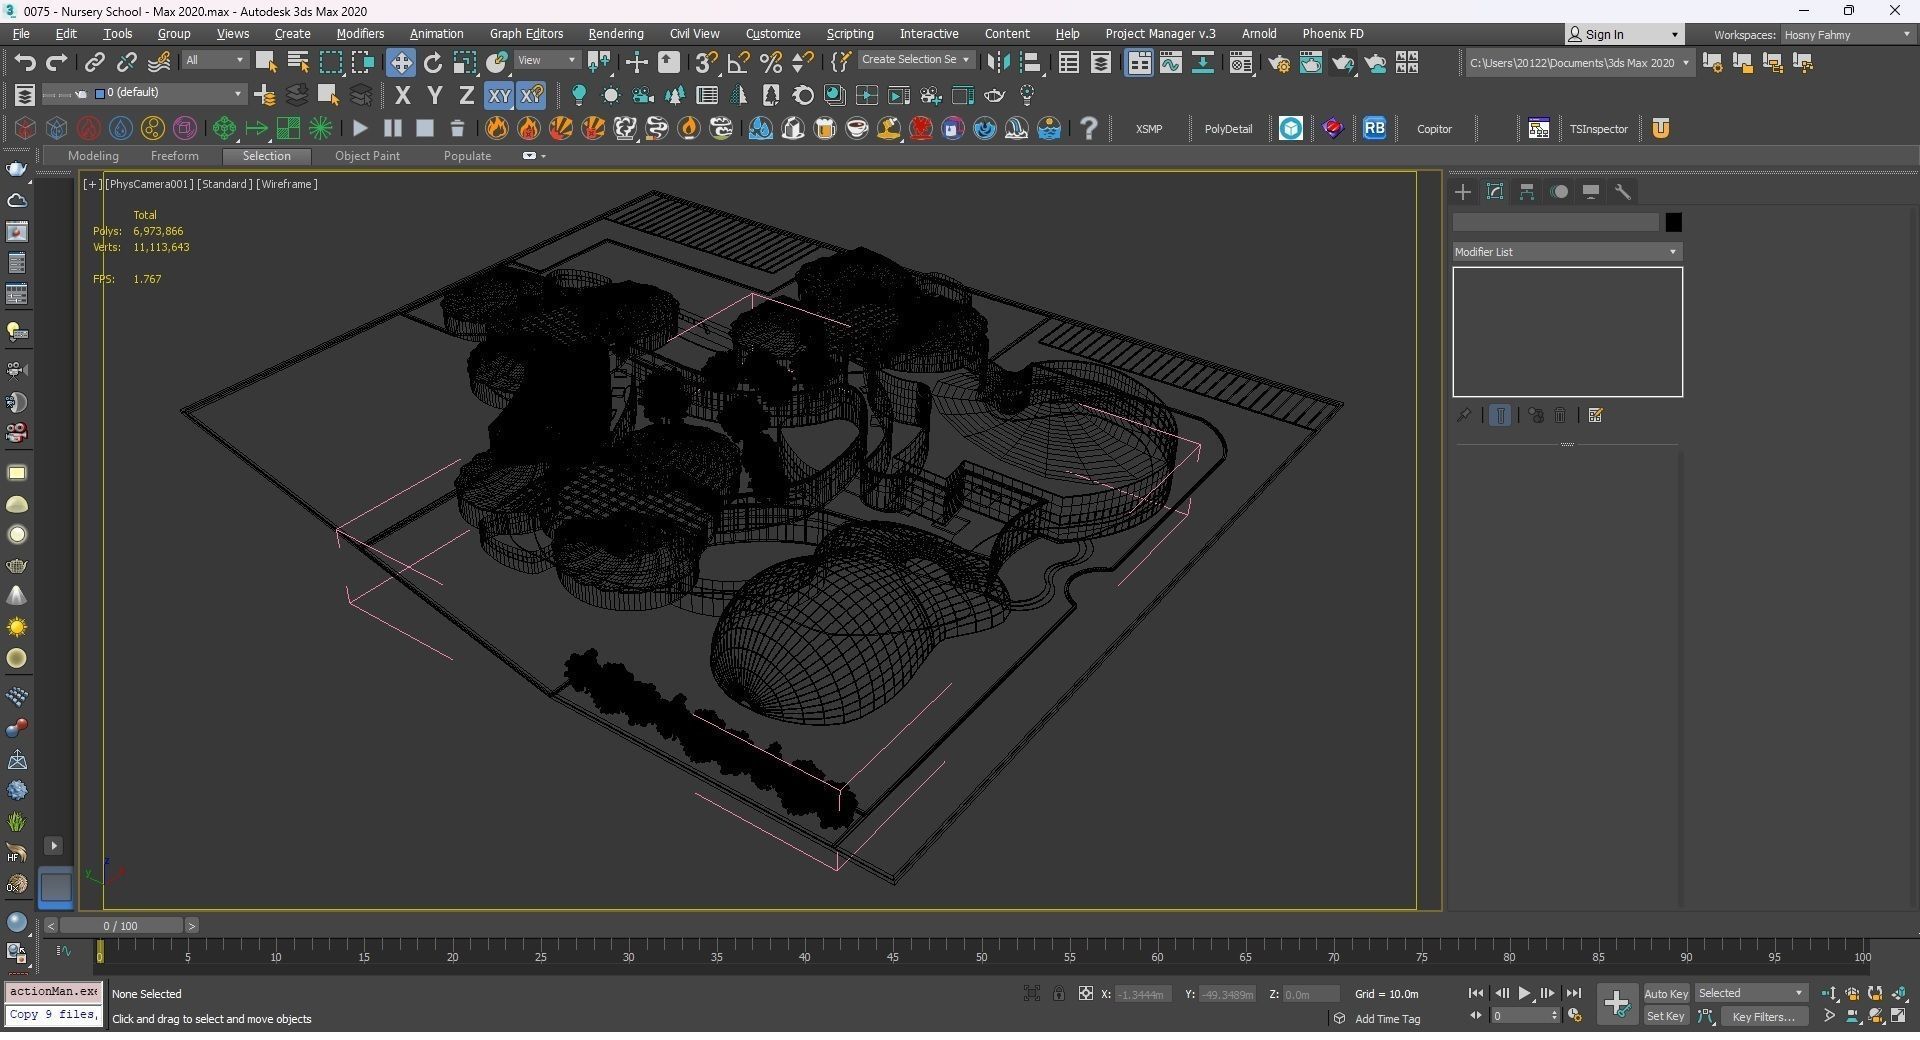Open the project path dropdown

tap(1579, 63)
